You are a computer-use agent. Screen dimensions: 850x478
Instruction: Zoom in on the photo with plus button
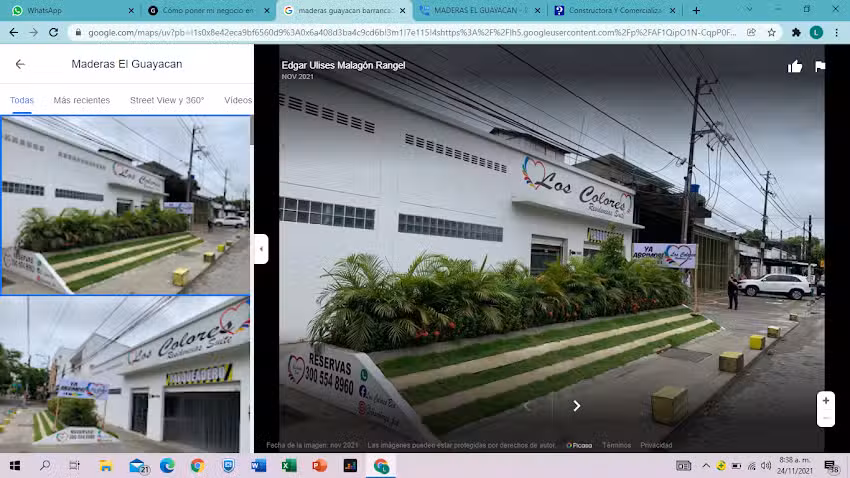coord(825,400)
